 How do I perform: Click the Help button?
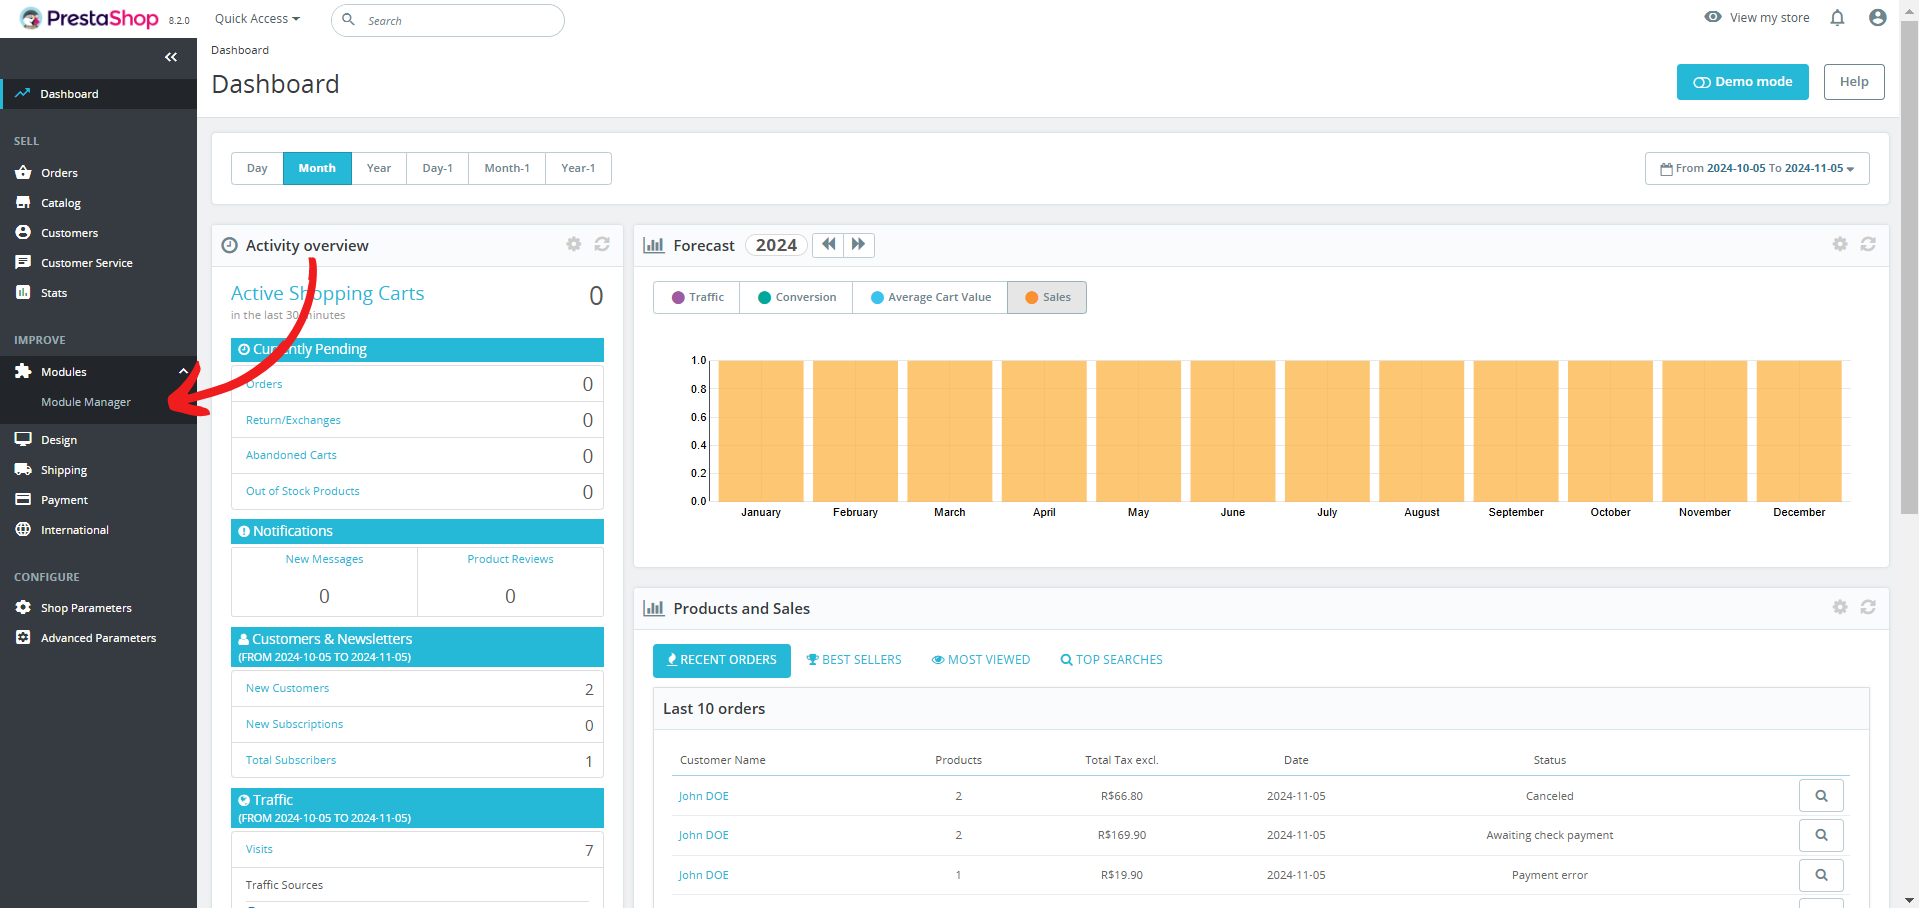[x=1853, y=81]
